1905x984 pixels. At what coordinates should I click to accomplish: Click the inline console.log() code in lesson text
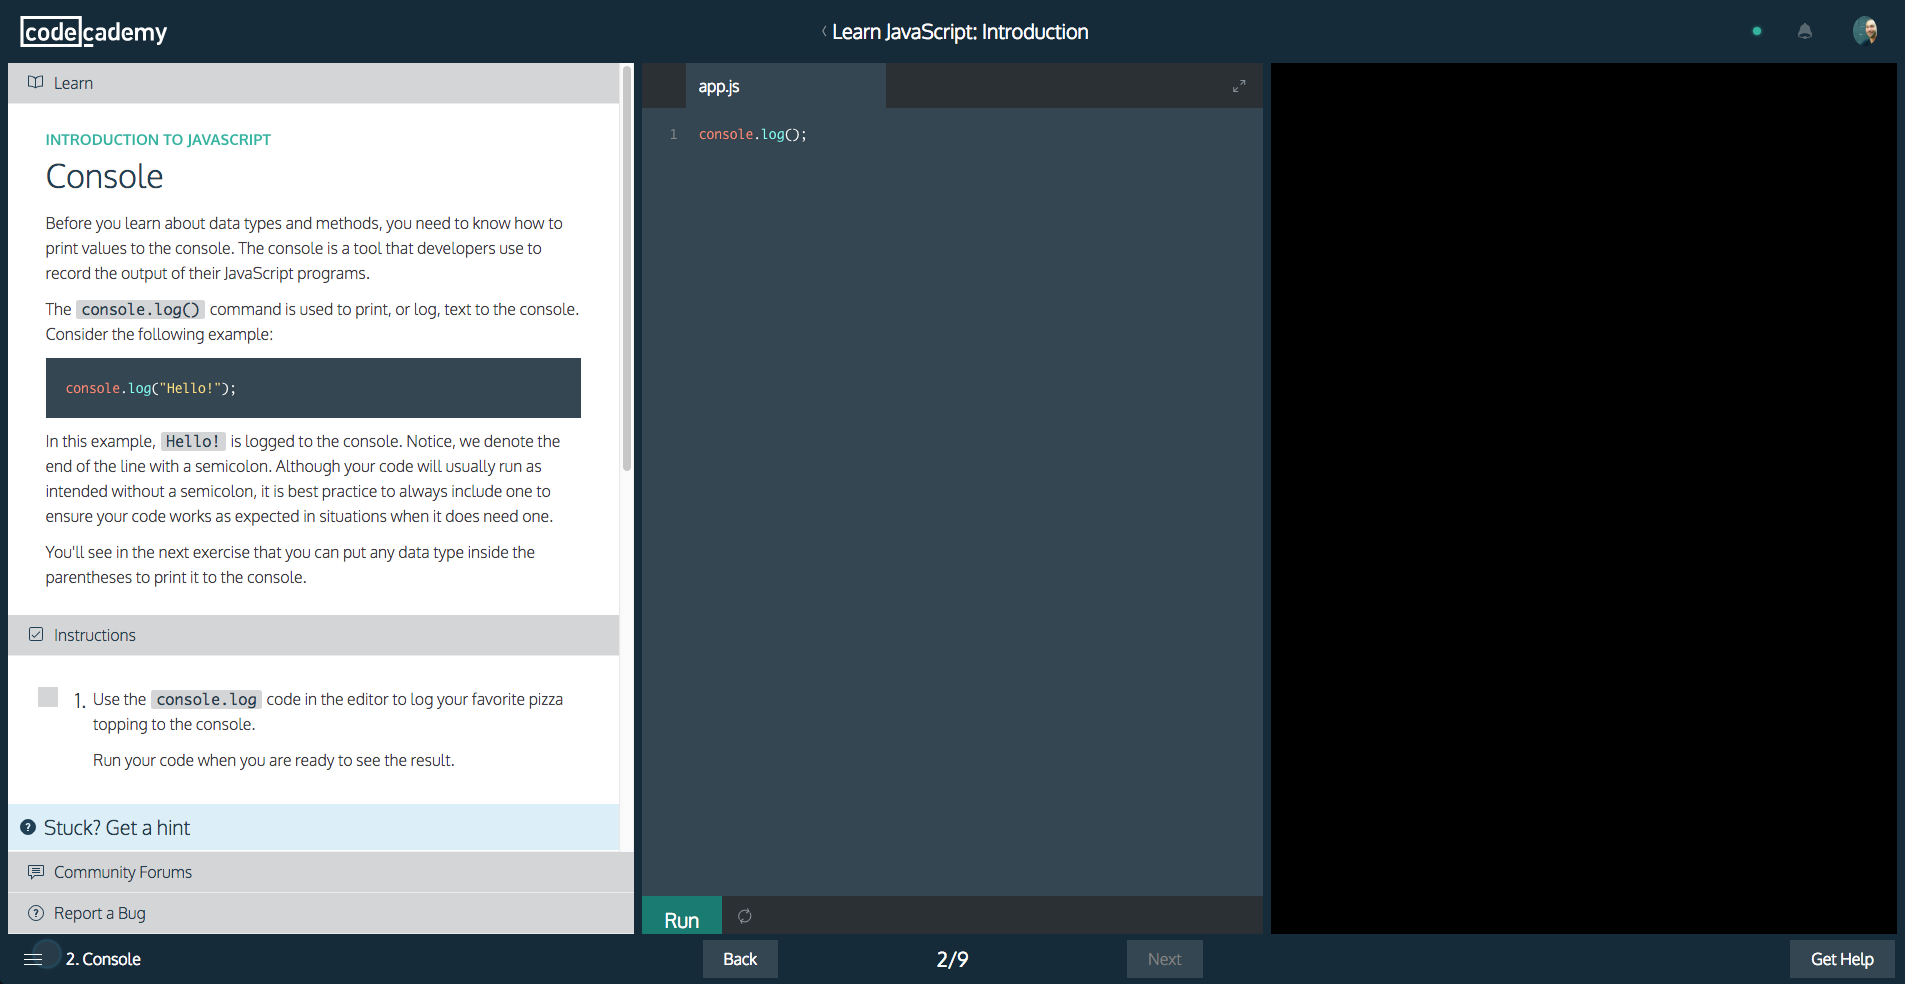(141, 309)
